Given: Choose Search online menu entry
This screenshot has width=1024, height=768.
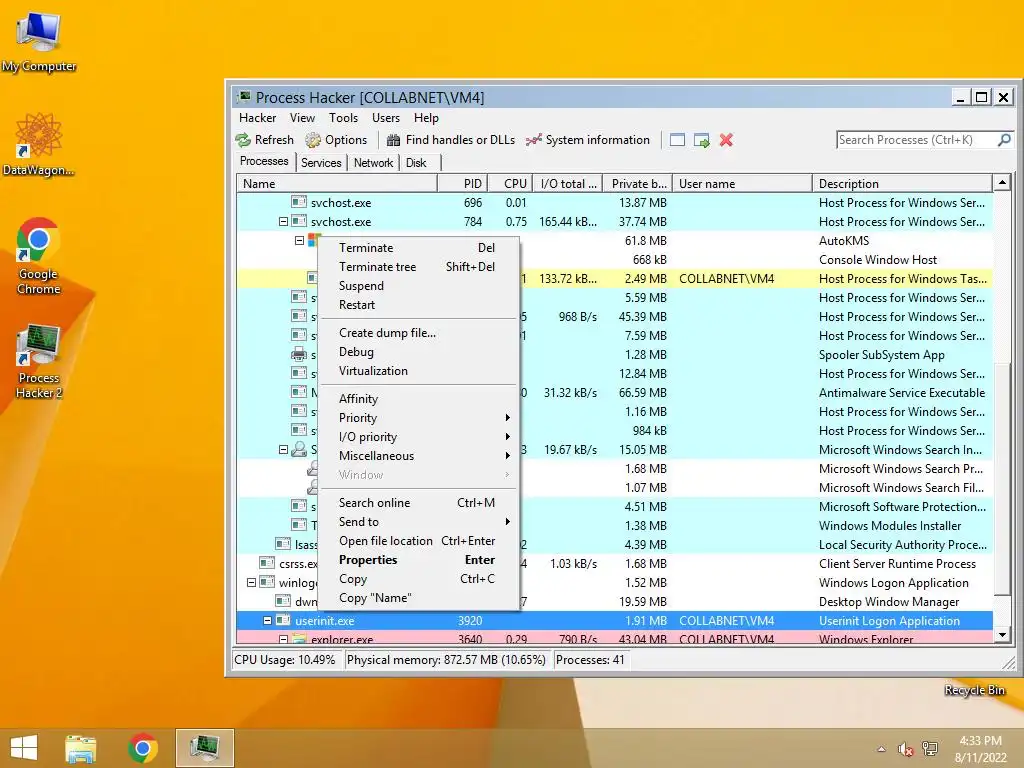Looking at the screenshot, I should pyautogui.click(x=418, y=503).
